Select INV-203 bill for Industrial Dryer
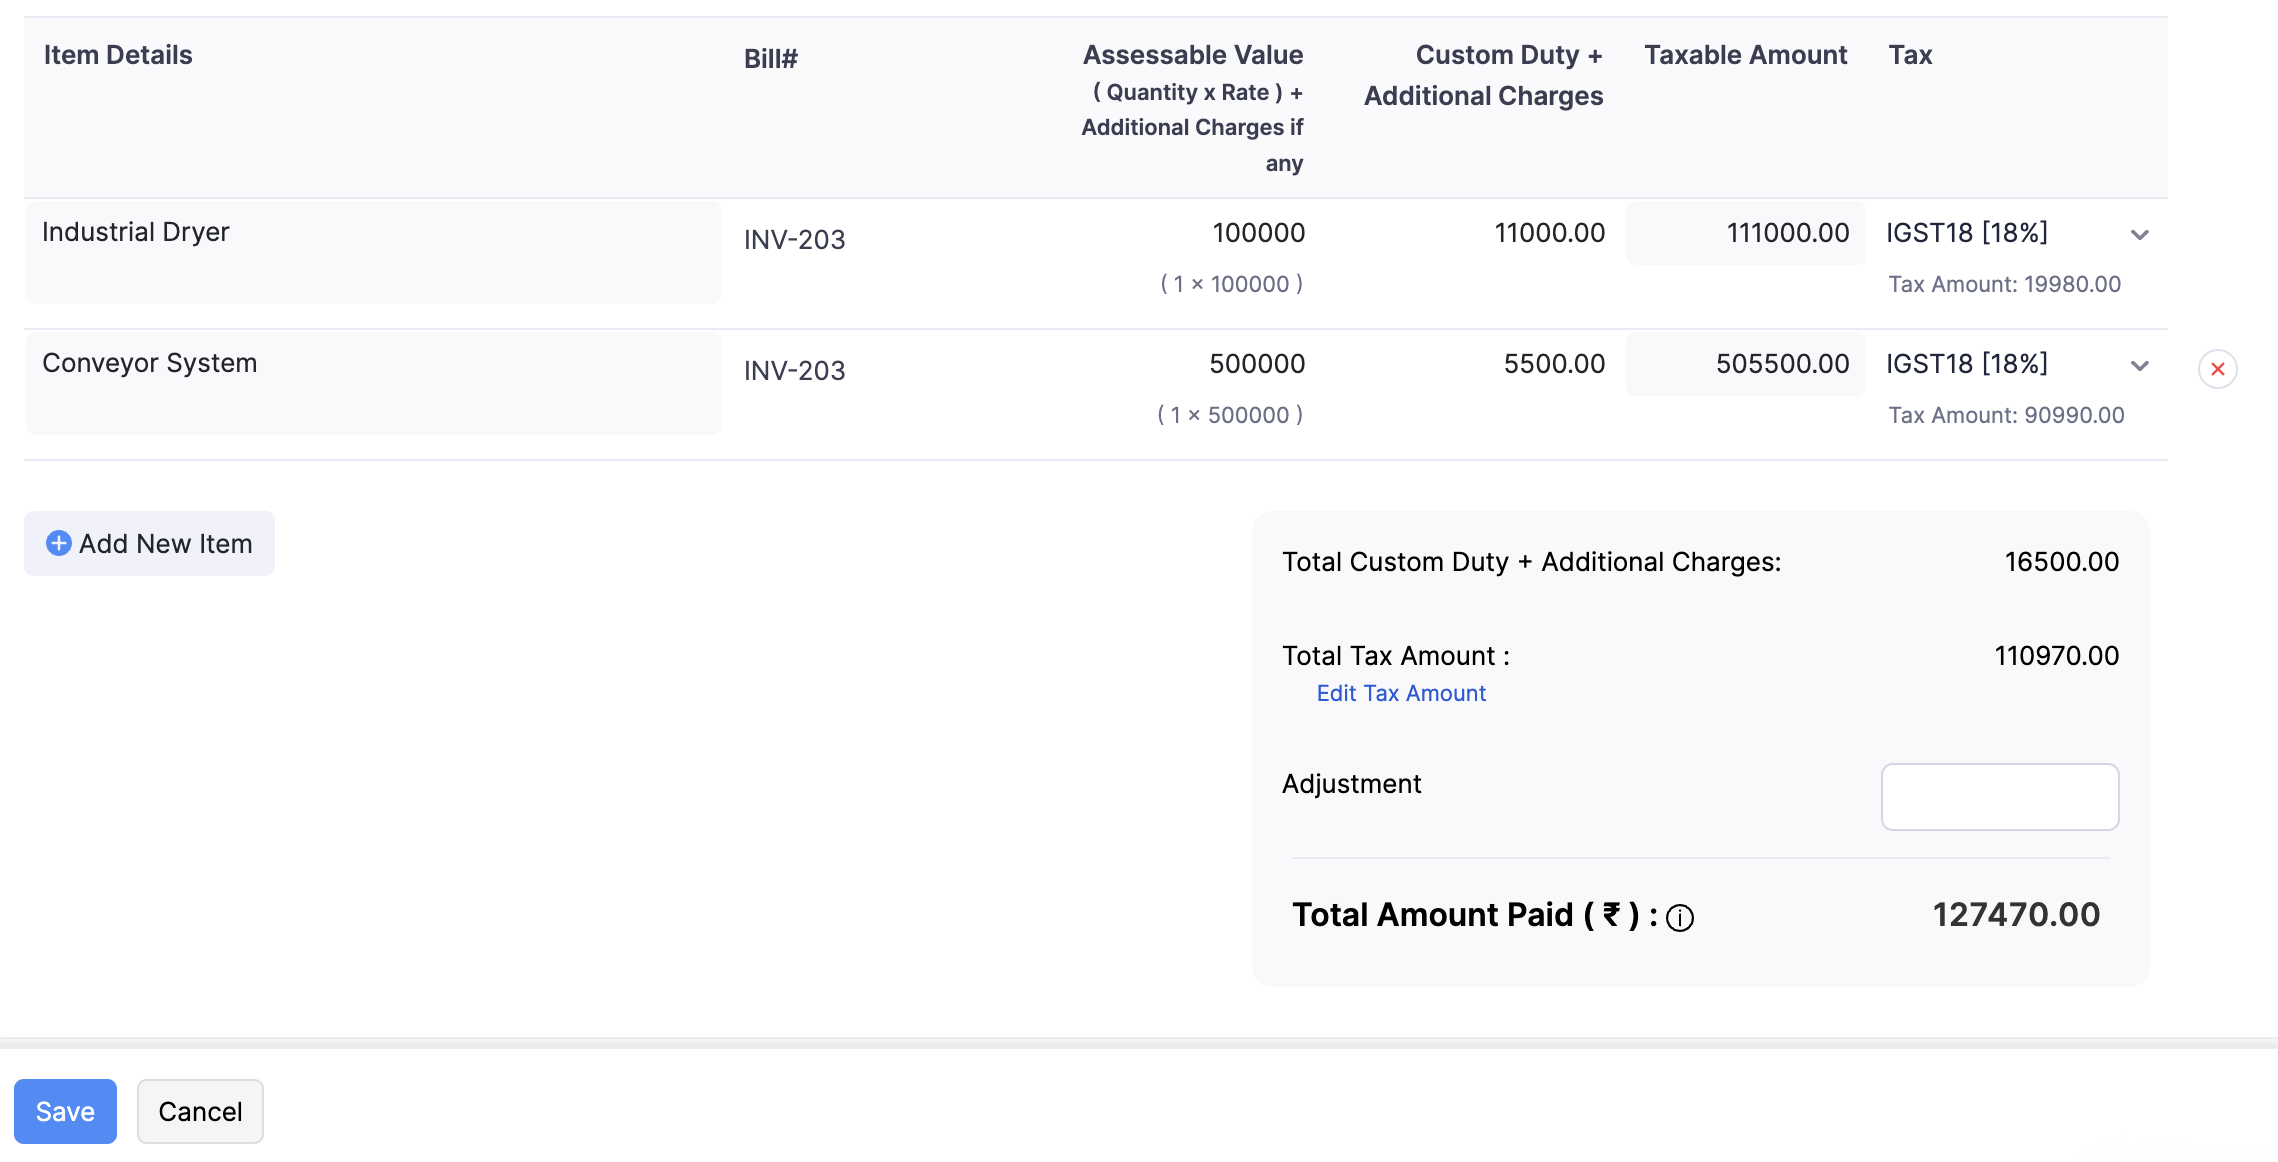Screen dimensions: 2278x1162 pos(795,240)
